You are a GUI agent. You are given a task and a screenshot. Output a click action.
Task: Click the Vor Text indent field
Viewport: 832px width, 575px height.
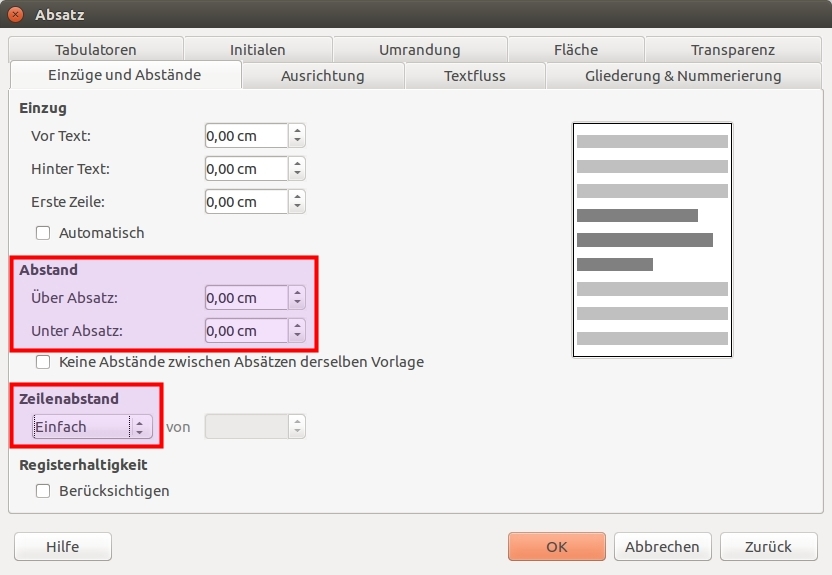click(x=246, y=136)
